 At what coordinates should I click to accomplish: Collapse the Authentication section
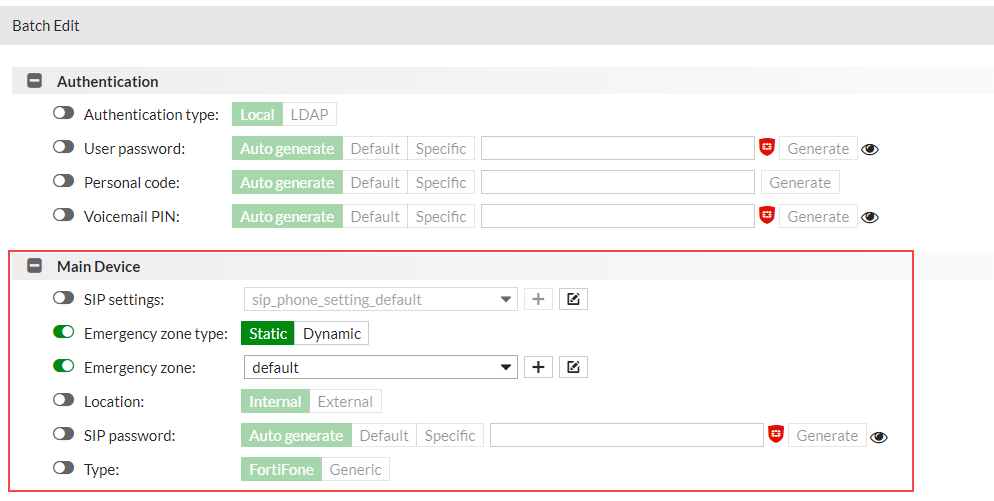click(x=35, y=81)
